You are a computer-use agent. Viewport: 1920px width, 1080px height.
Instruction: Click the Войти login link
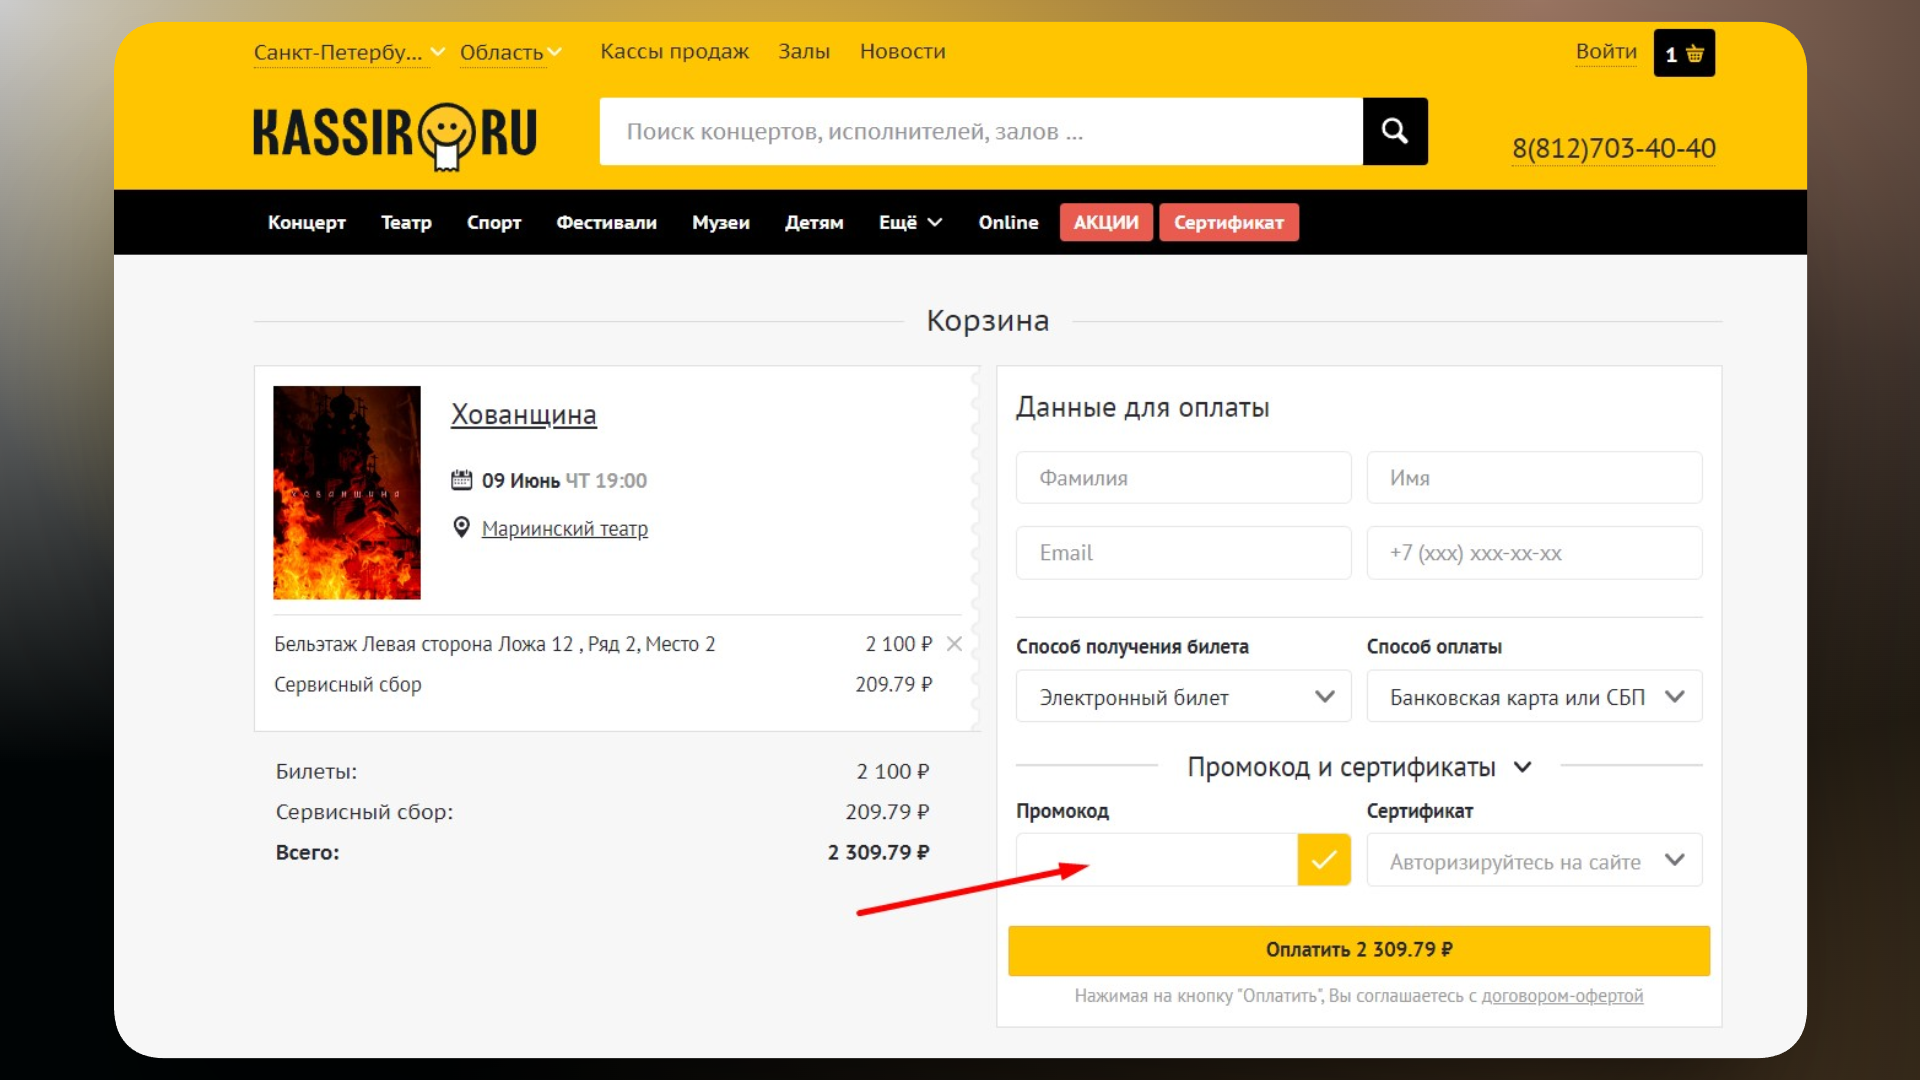pyautogui.click(x=1605, y=52)
